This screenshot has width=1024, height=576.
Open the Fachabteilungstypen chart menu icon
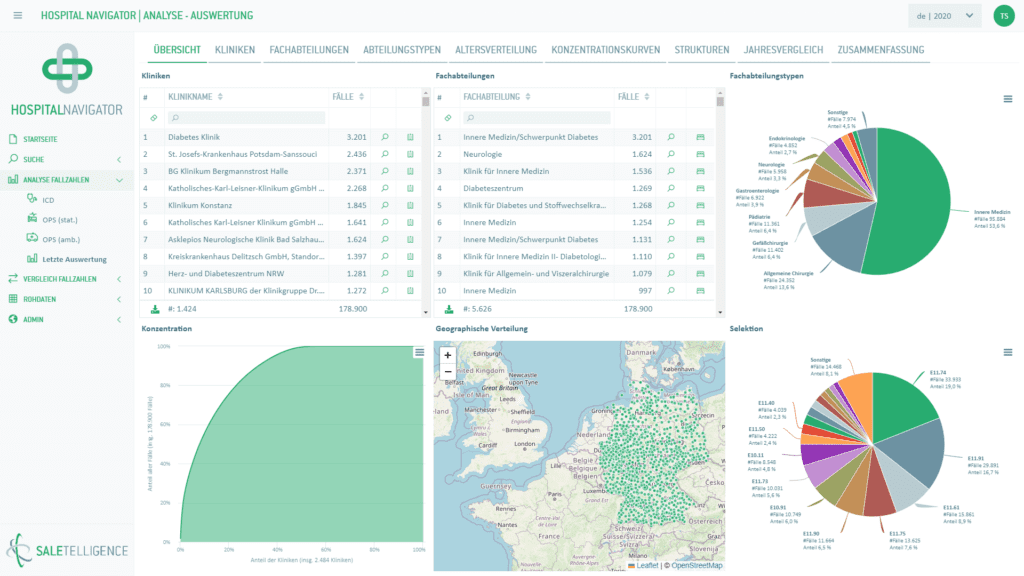[x=1007, y=98]
